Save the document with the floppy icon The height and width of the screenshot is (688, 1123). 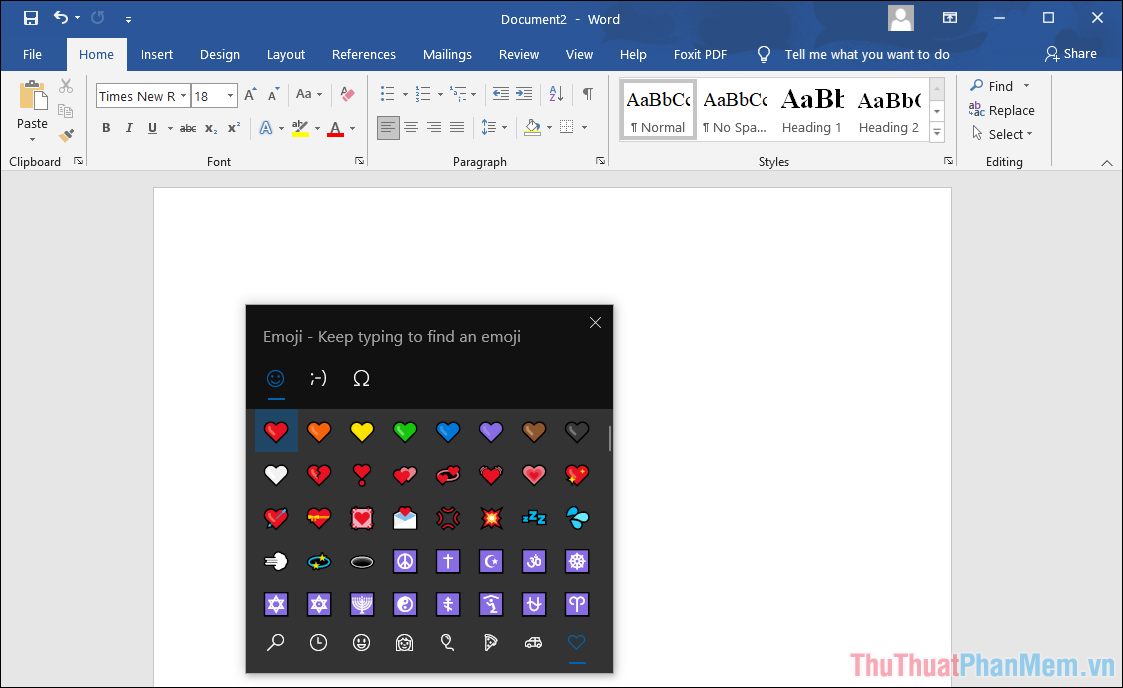[x=31, y=19]
